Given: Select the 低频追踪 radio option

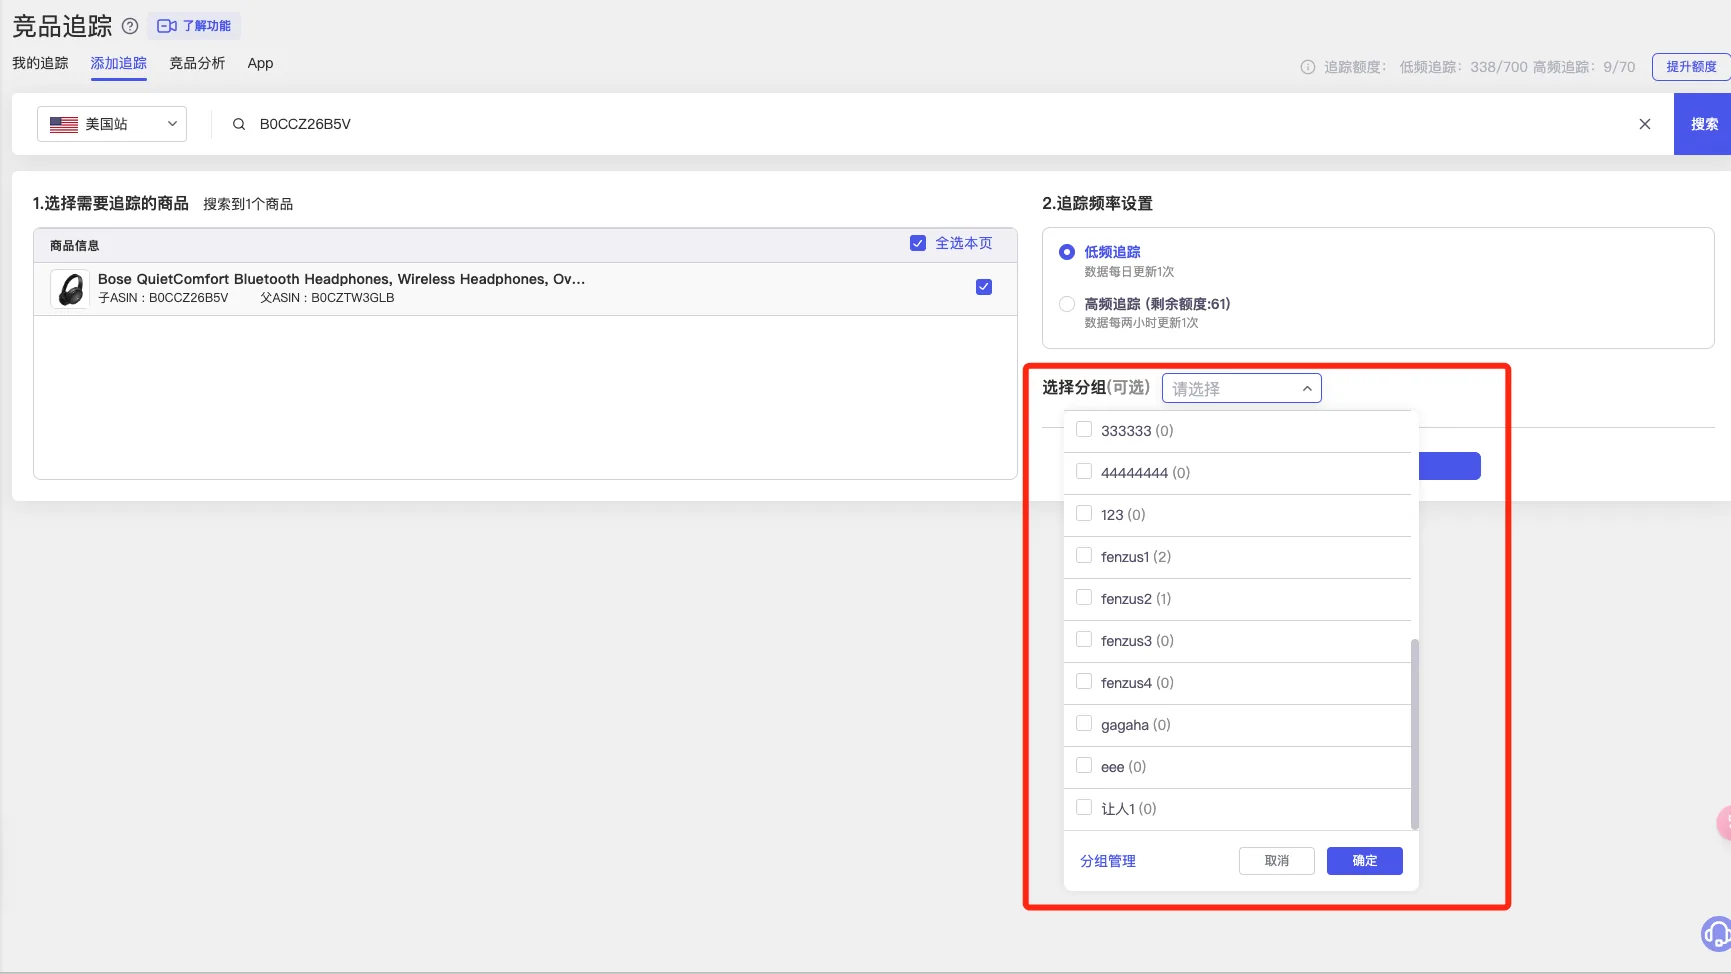Looking at the screenshot, I should (x=1067, y=252).
